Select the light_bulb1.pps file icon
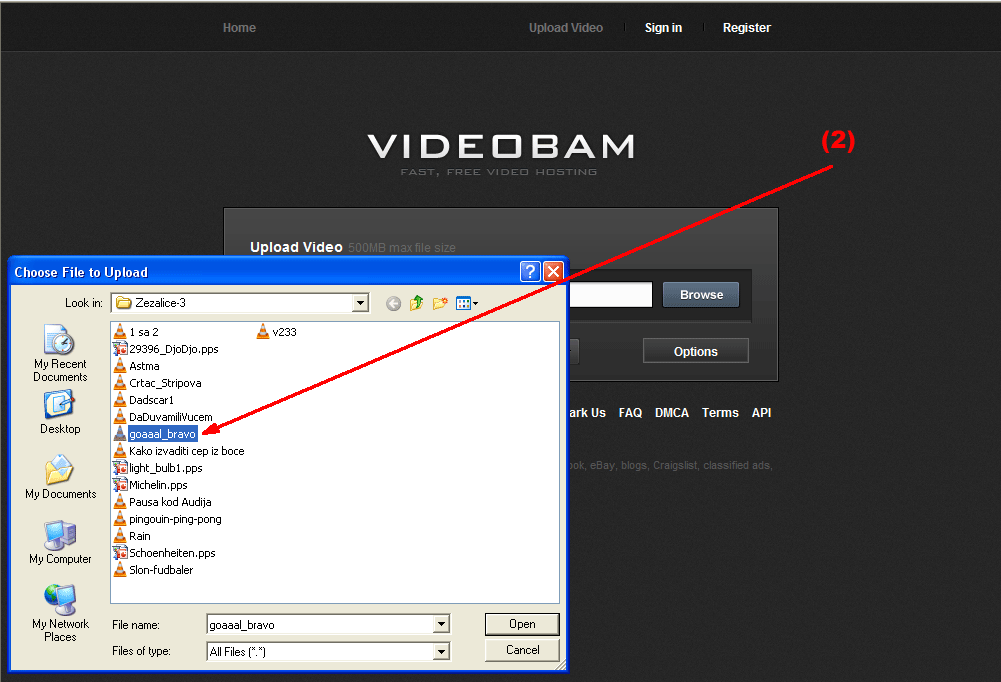This screenshot has width=1001, height=682. point(120,468)
